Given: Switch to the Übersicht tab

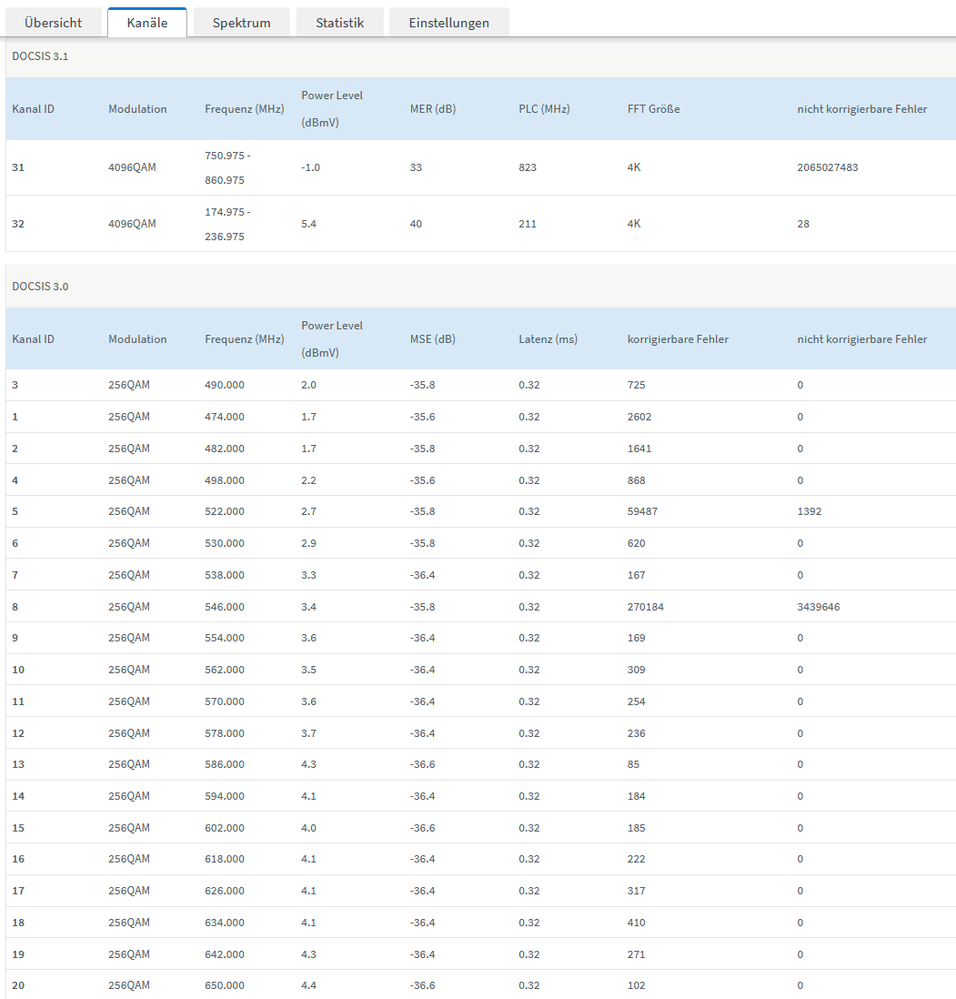Looking at the screenshot, I should pyautogui.click(x=54, y=23).
